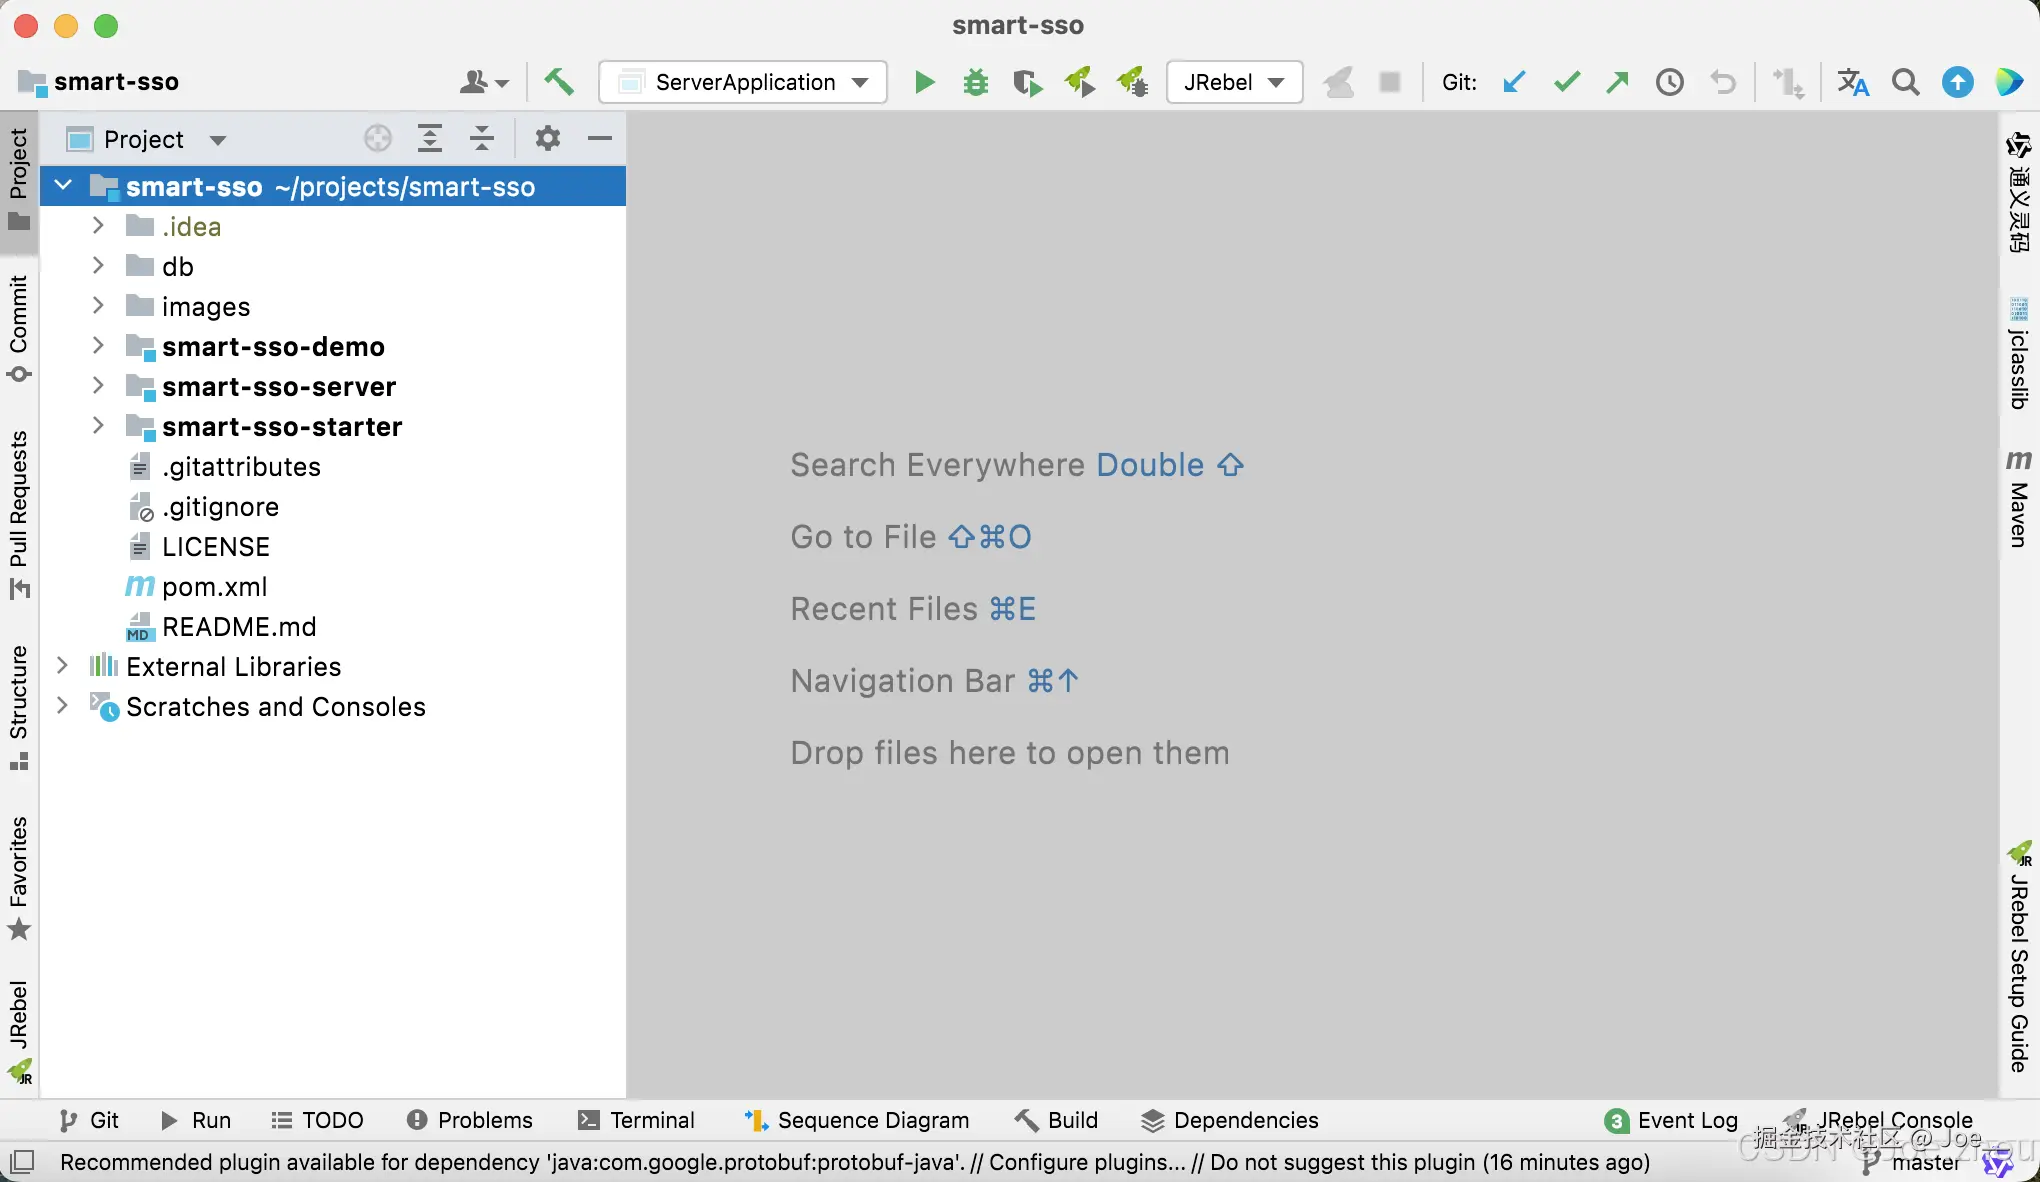
Task: Open ServerApplication run configuration dropdown
Action: [x=743, y=82]
